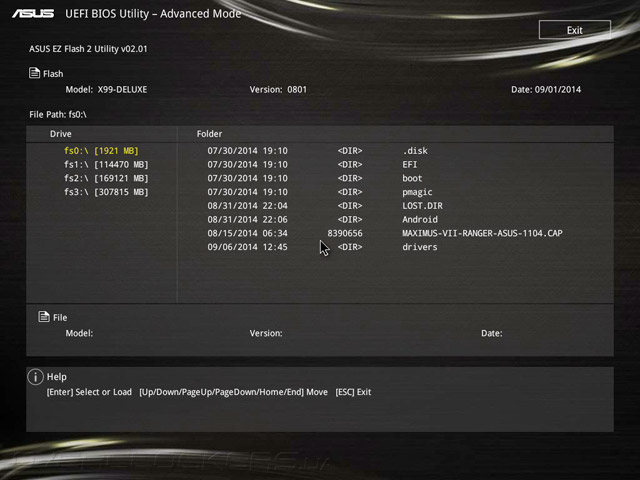The height and width of the screenshot is (480, 640).
Task: Click date 08/31/2014 22:06
Action: (x=247, y=220)
